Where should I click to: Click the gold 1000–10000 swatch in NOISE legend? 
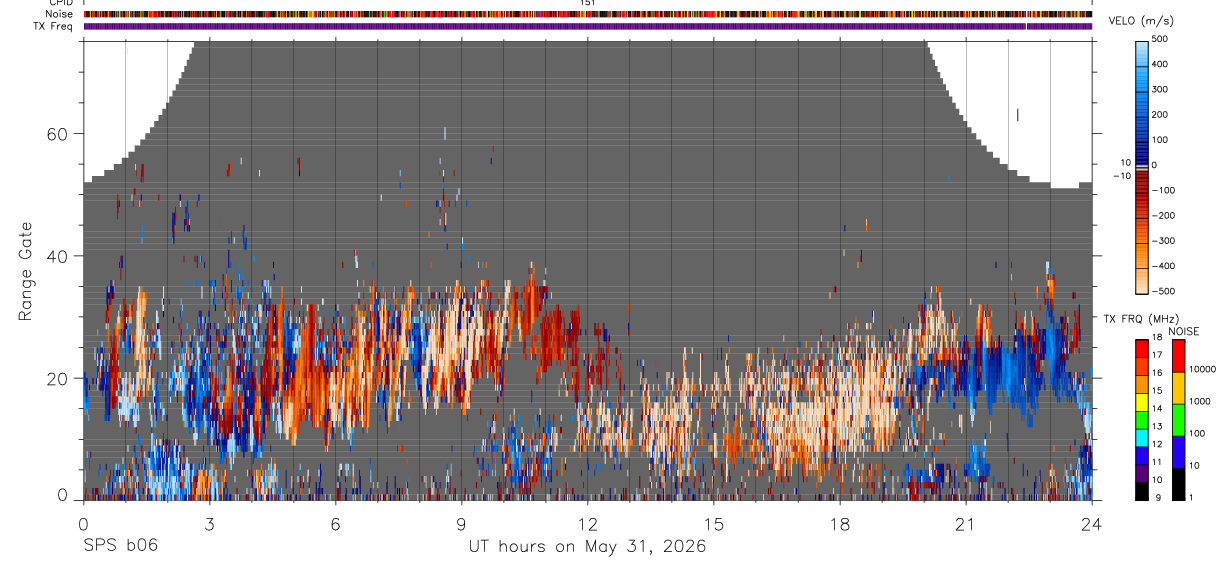point(1177,388)
